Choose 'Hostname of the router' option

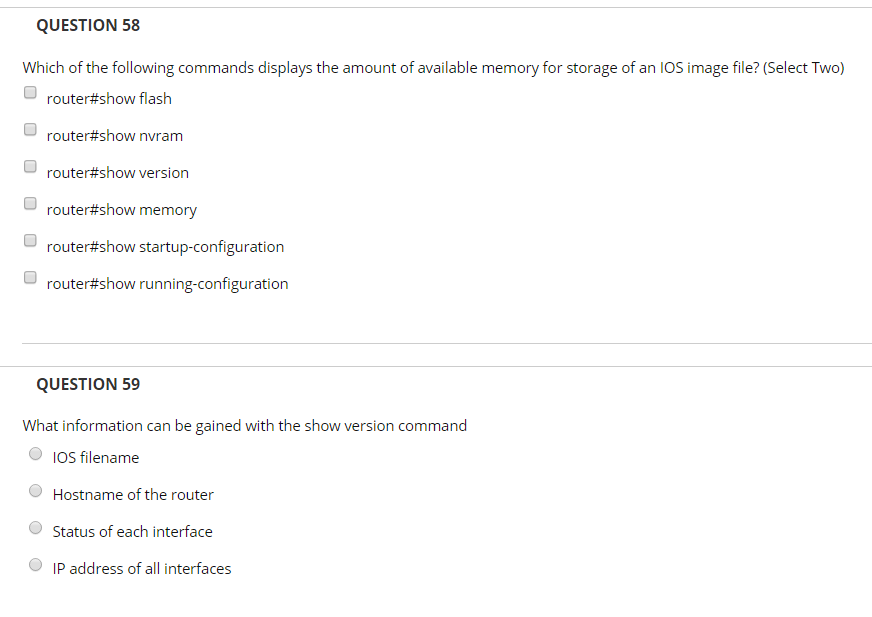coord(36,490)
